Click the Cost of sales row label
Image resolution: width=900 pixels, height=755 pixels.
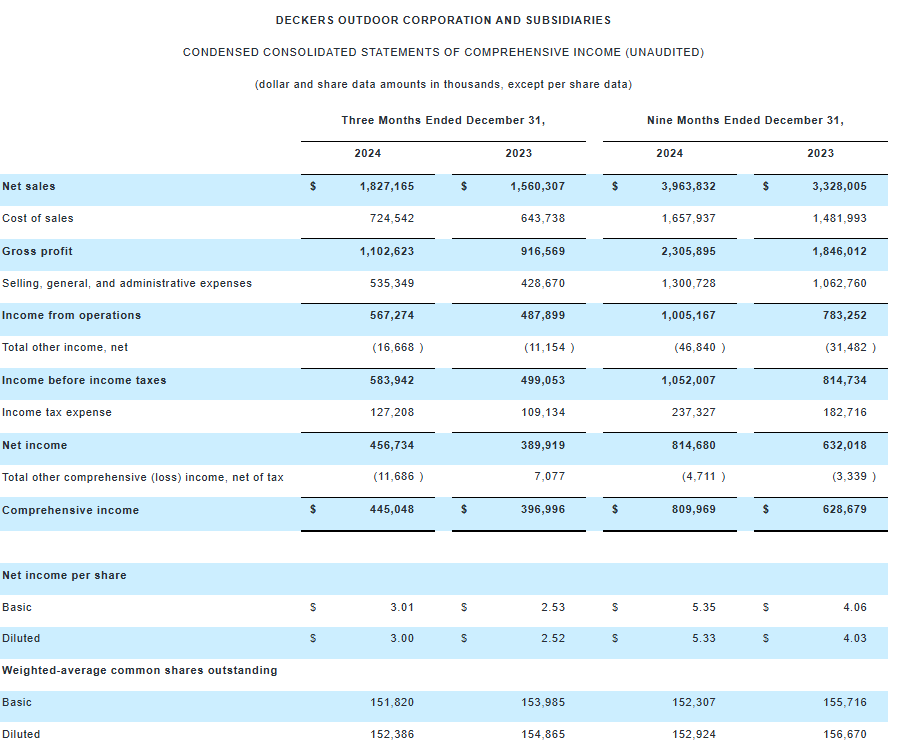tap(38, 218)
